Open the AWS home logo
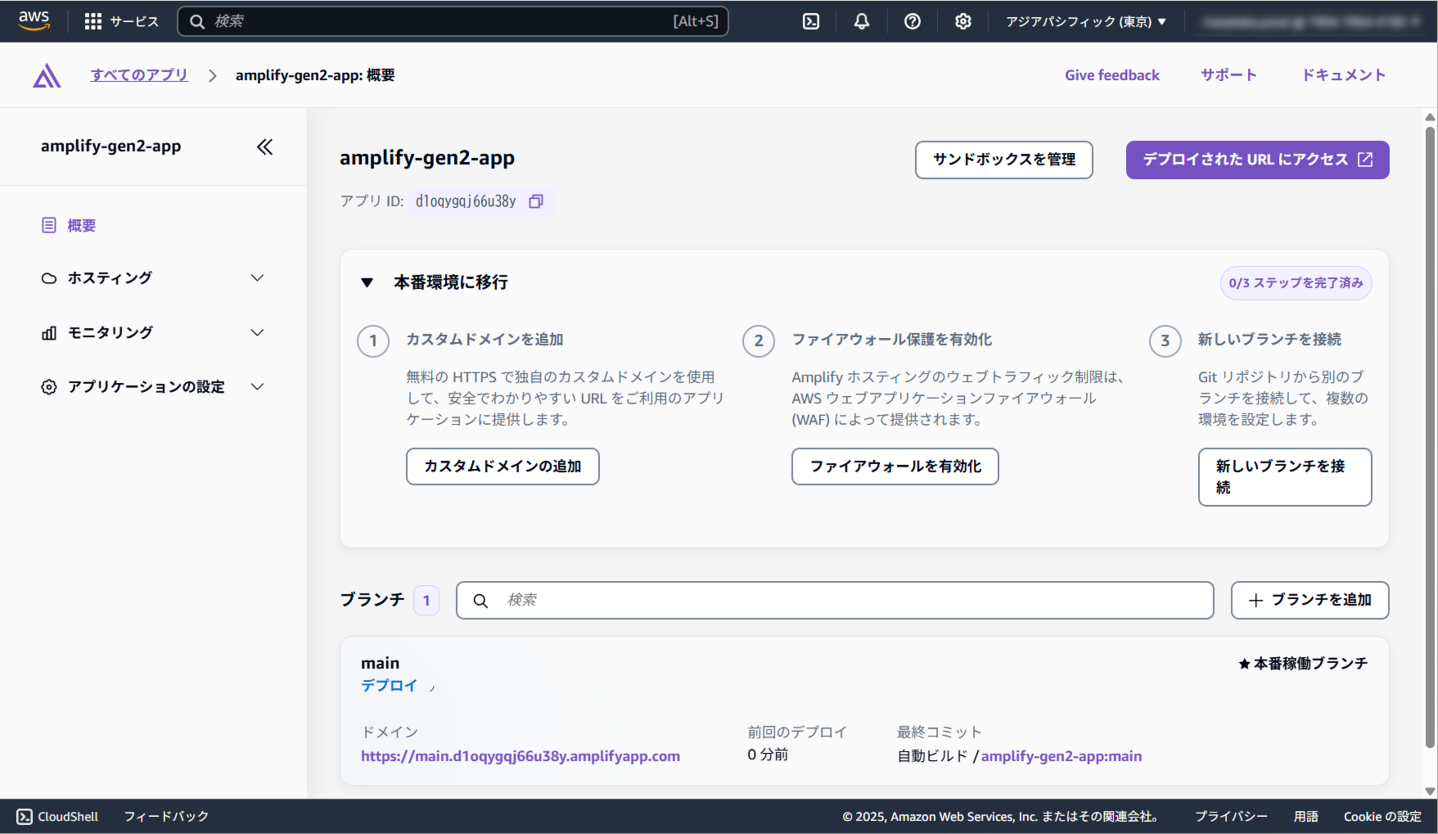This screenshot has height=834, width=1438. coord(34,21)
